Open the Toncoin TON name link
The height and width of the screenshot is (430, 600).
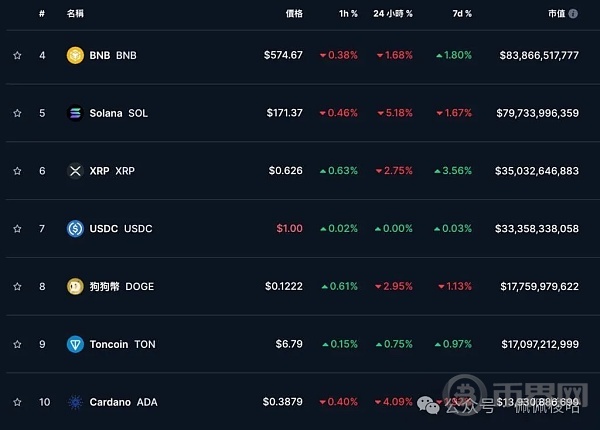tap(123, 344)
